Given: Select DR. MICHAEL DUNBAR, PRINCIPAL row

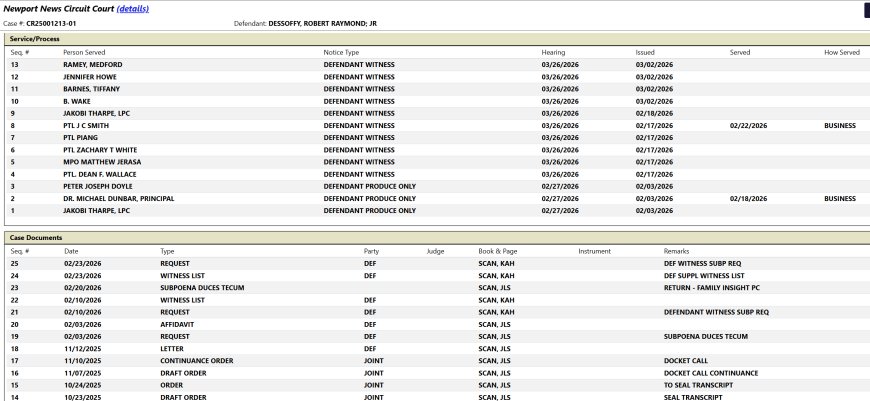Looking at the screenshot, I should (x=120, y=199).
